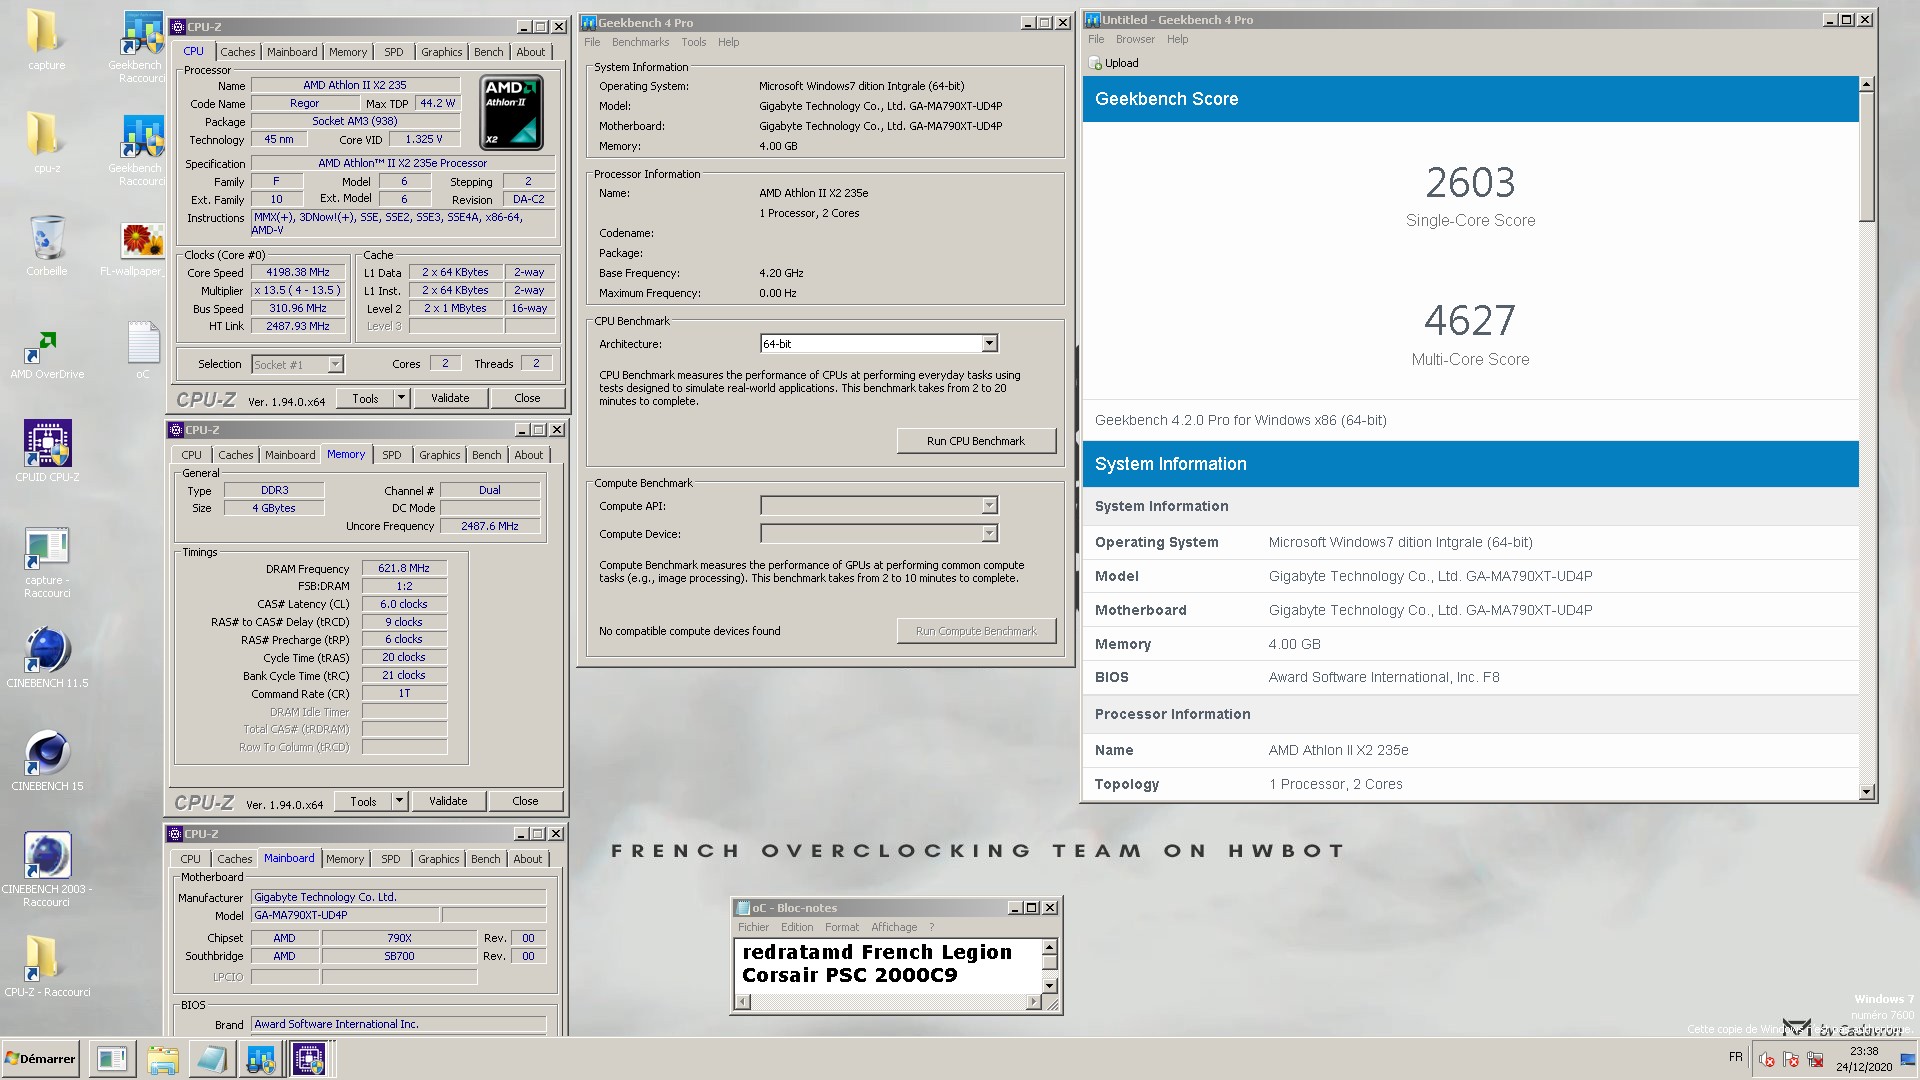The image size is (1920, 1080).
Task: Click the notepad taskbar icon
Action: (212, 1059)
